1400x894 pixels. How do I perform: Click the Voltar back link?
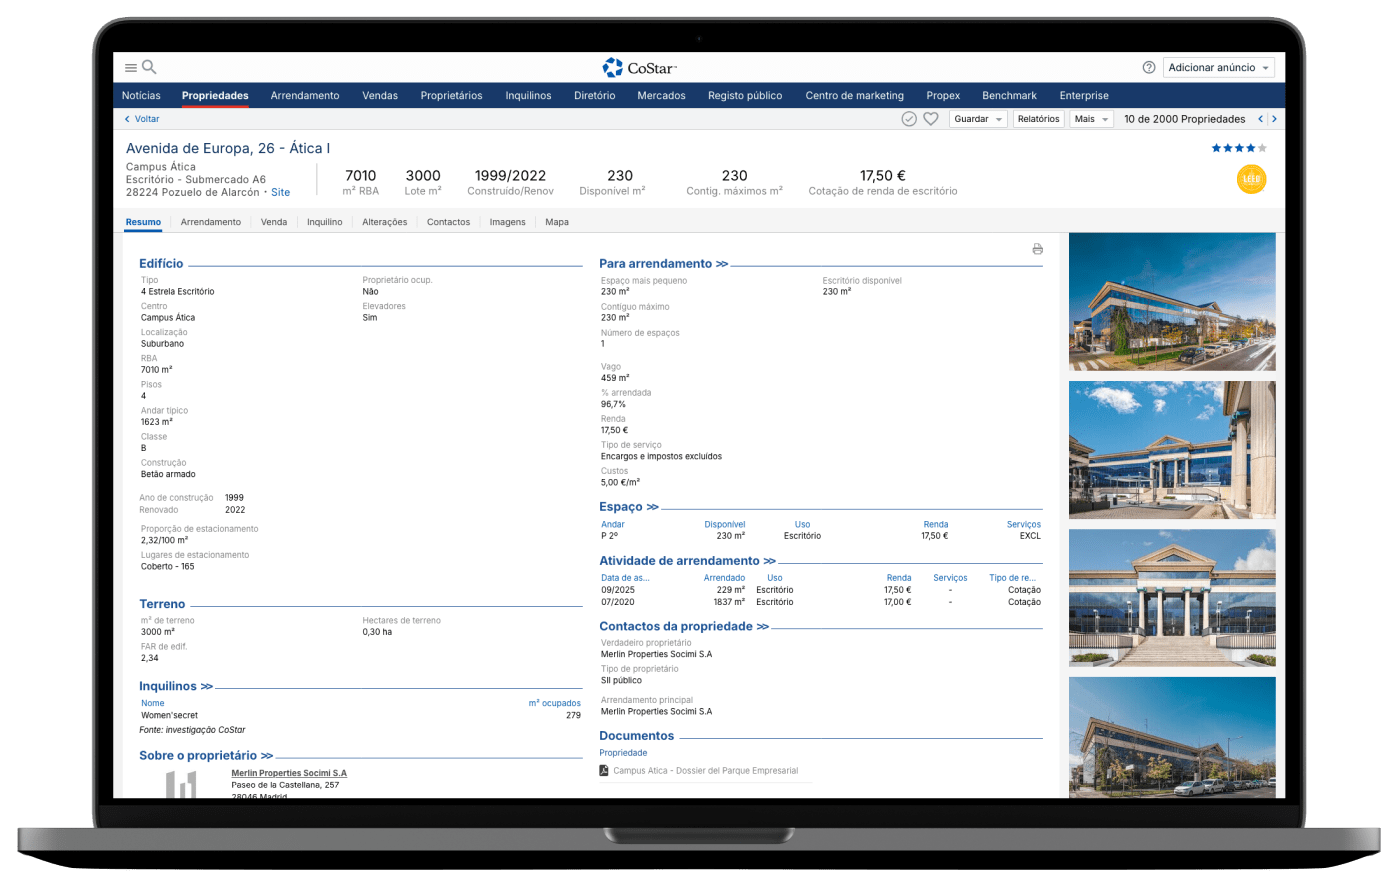[x=142, y=119]
